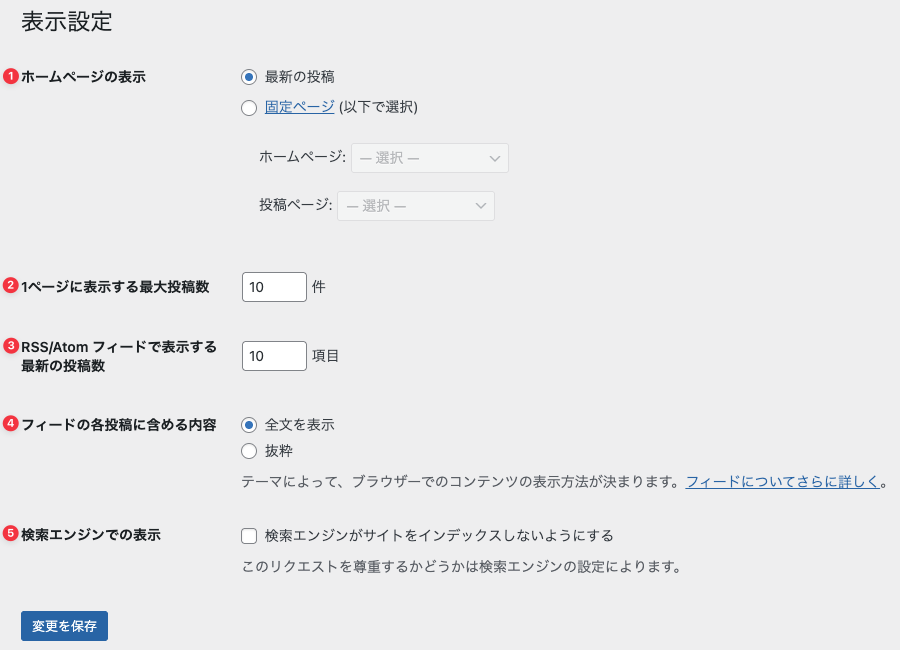Click the red number 4 badge
The image size is (900, 650).
pyautogui.click(x=11, y=424)
